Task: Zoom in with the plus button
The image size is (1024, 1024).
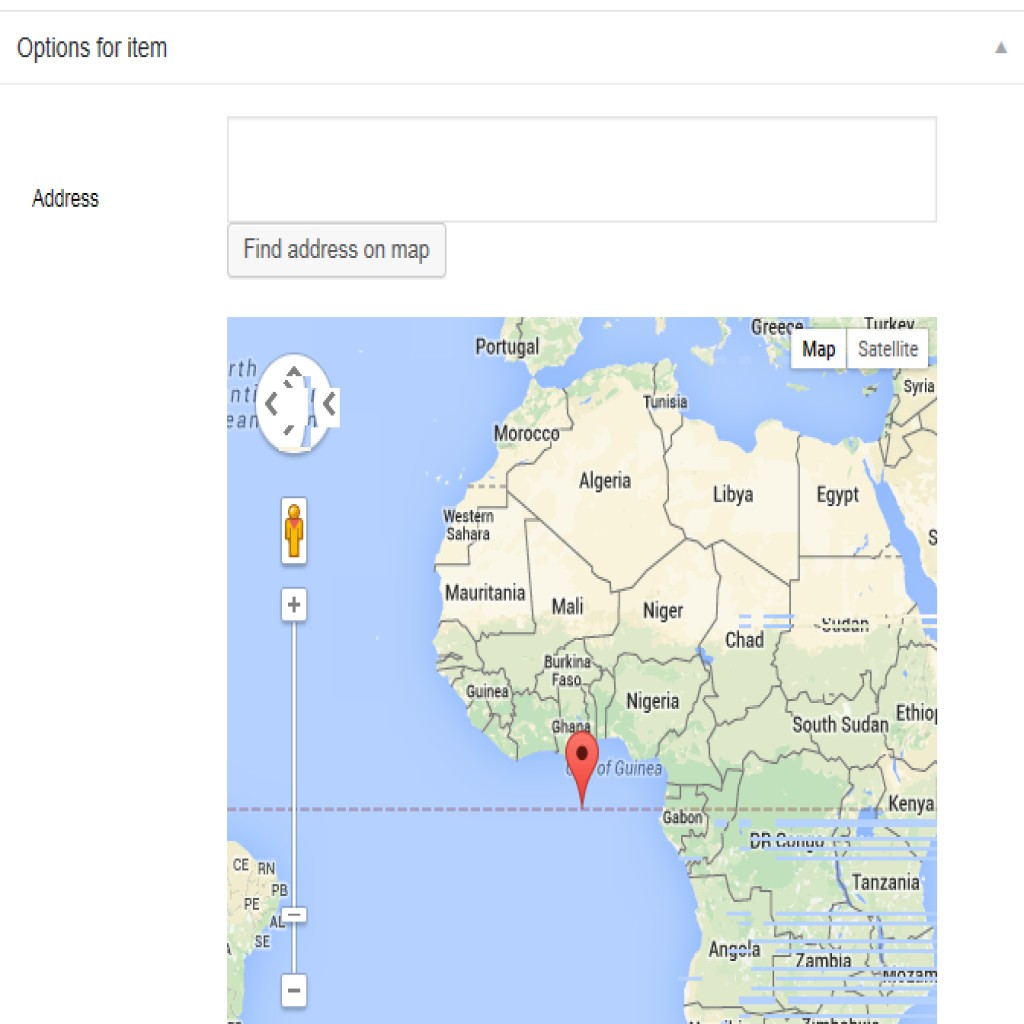Action: (x=294, y=605)
